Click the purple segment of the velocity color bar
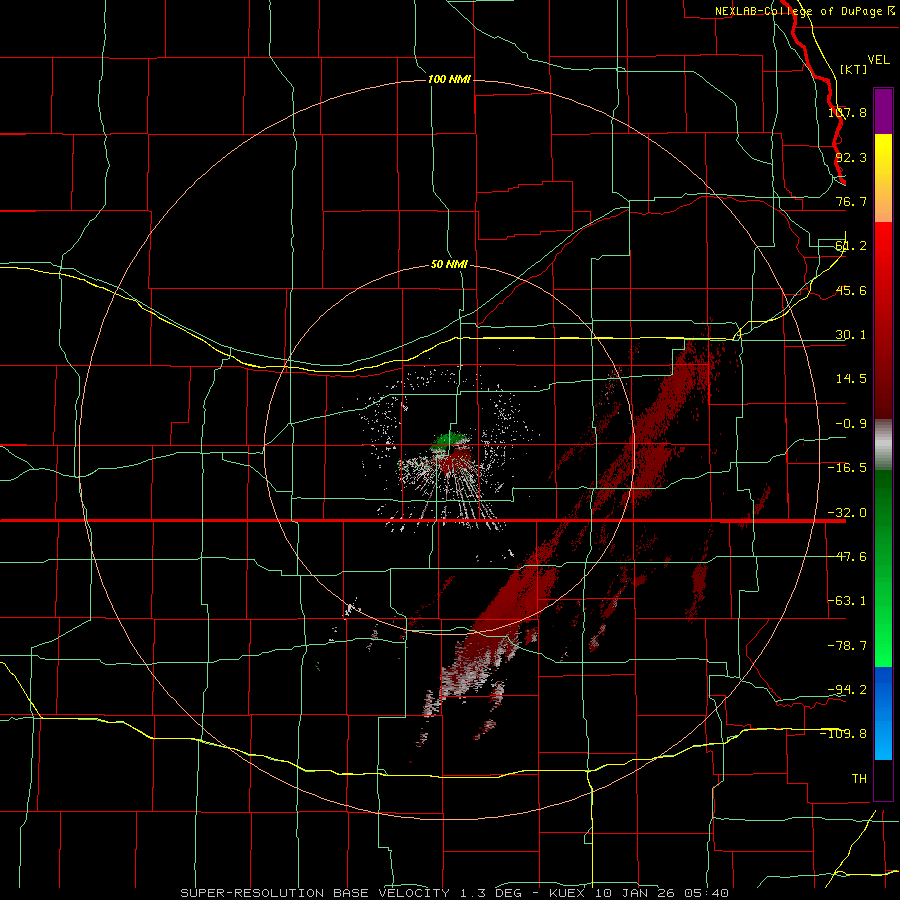Image resolution: width=900 pixels, height=900 pixels. pos(883,111)
